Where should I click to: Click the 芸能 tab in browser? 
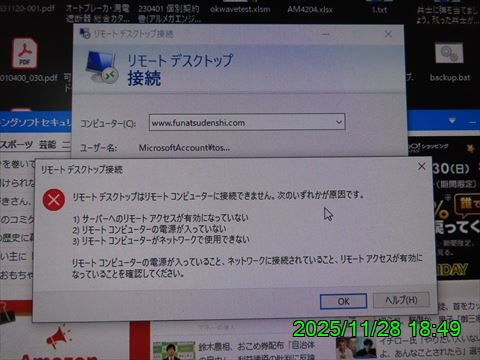[47, 145]
